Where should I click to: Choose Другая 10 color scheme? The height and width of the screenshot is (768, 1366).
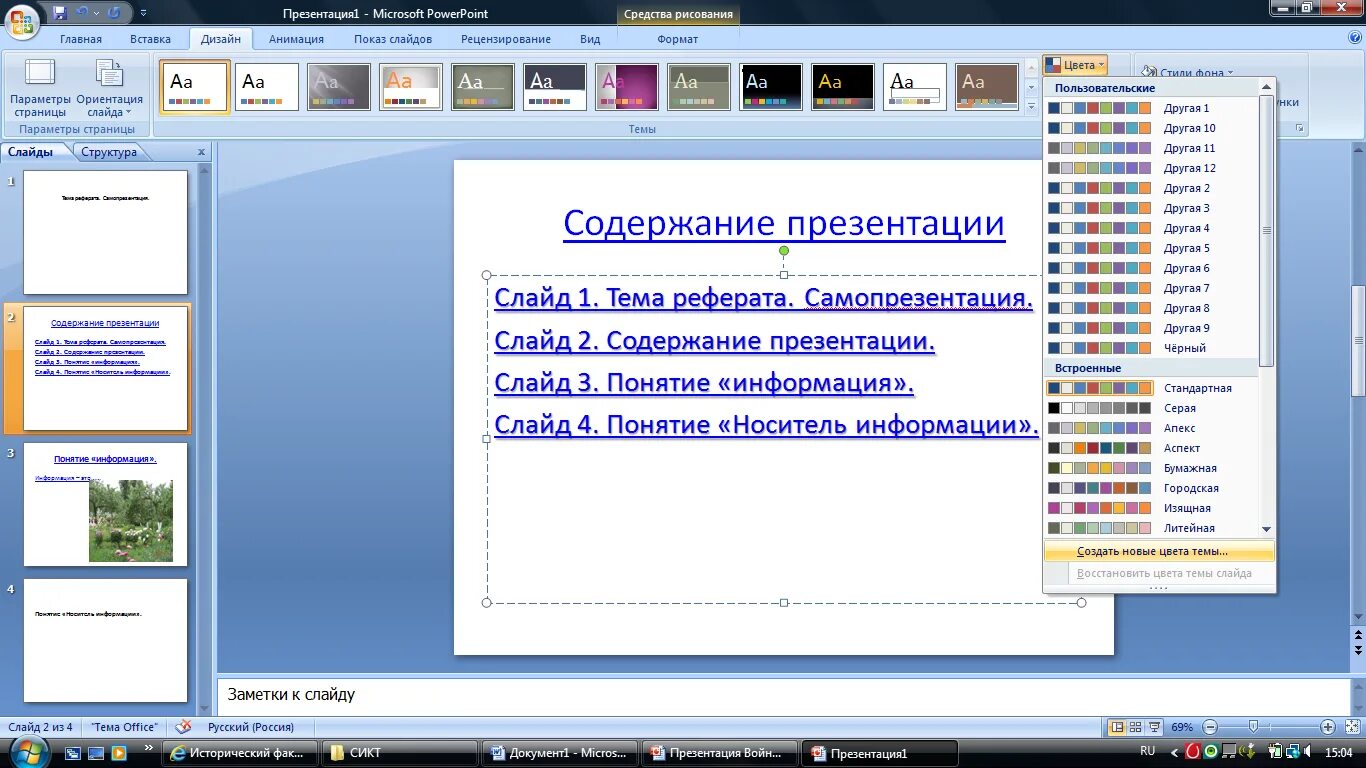tap(1152, 128)
